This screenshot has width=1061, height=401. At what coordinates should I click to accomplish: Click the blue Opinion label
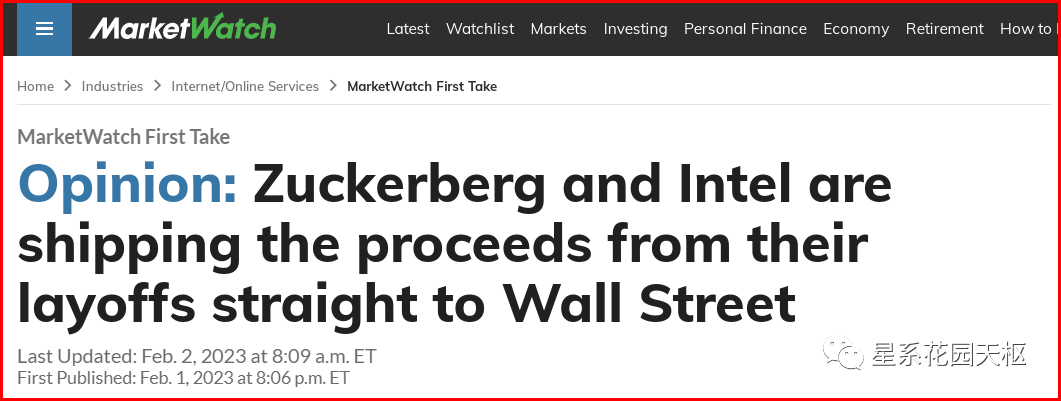(128, 186)
